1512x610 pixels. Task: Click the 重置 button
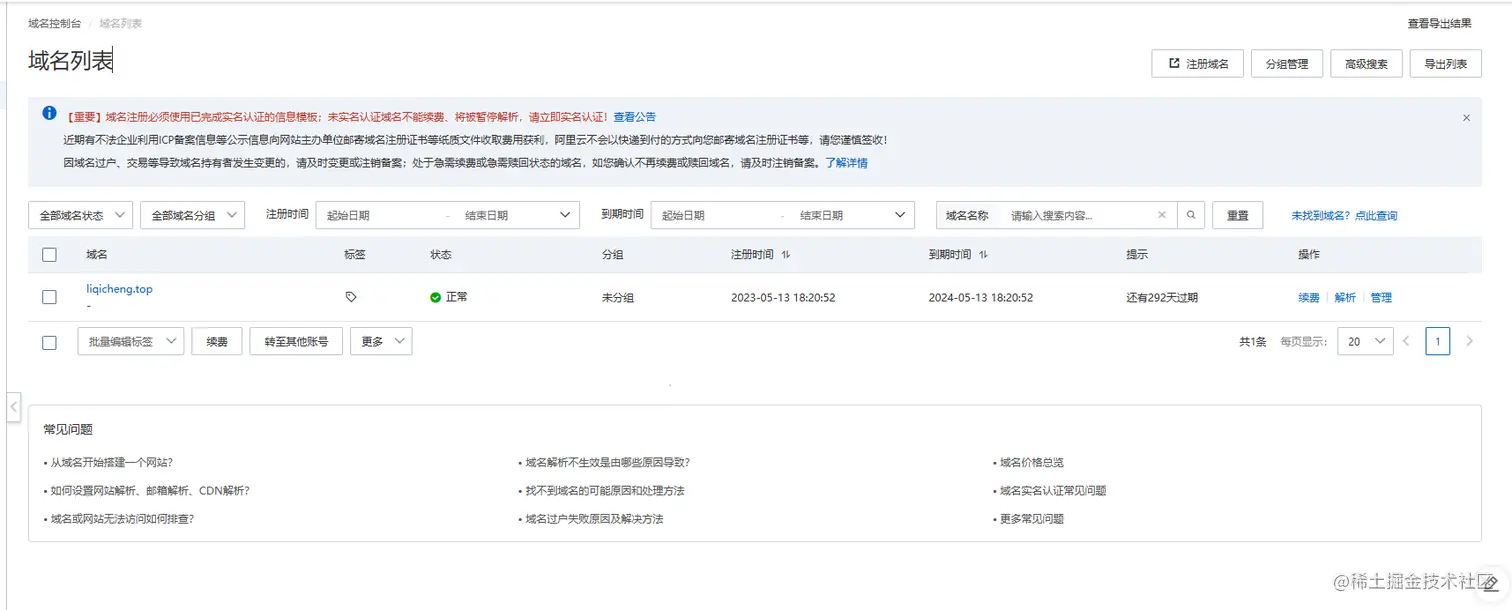pos(1238,215)
